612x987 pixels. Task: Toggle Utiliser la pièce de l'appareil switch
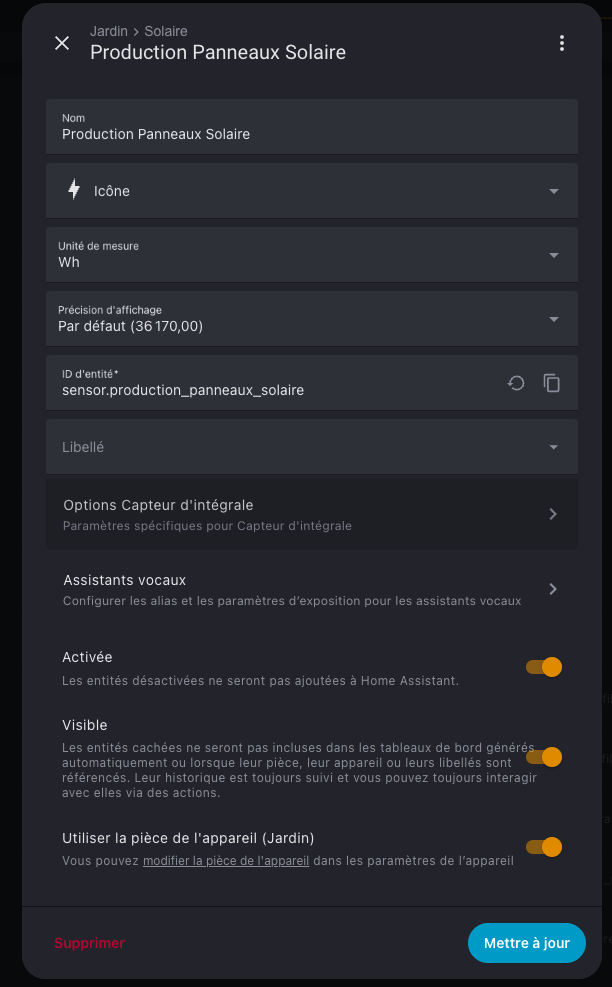[544, 847]
